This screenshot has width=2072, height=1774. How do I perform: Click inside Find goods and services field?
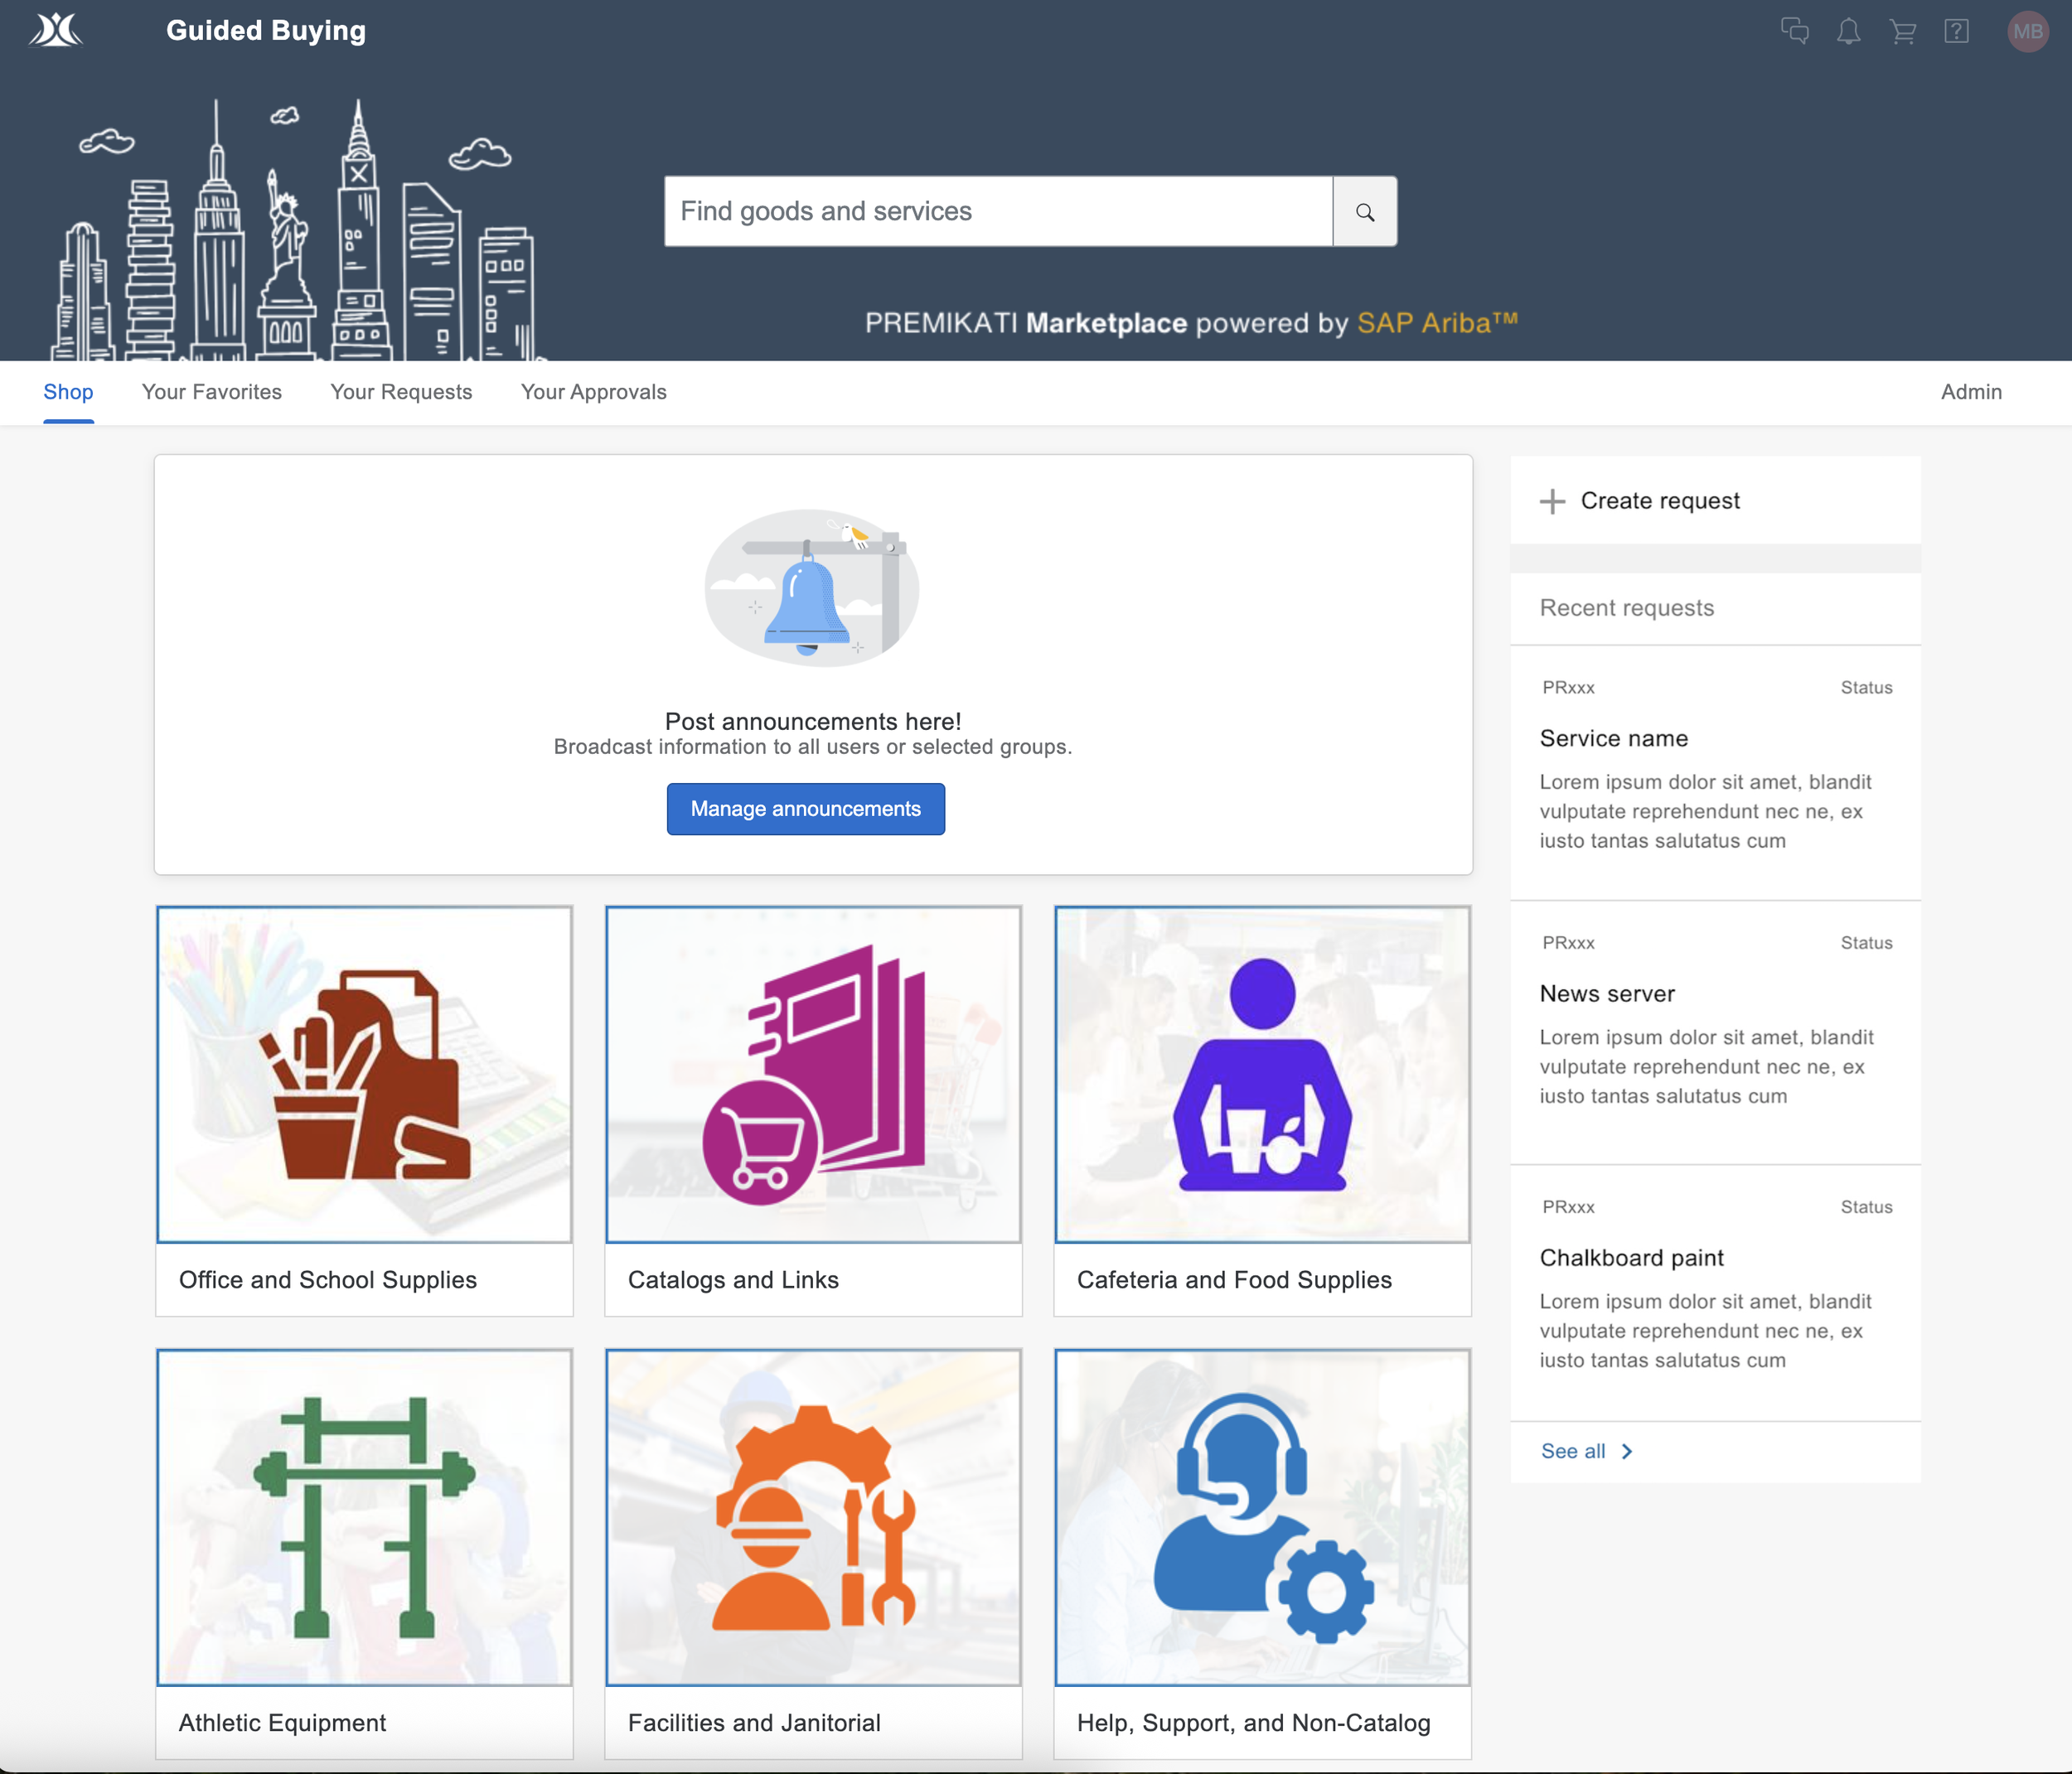tap(997, 212)
